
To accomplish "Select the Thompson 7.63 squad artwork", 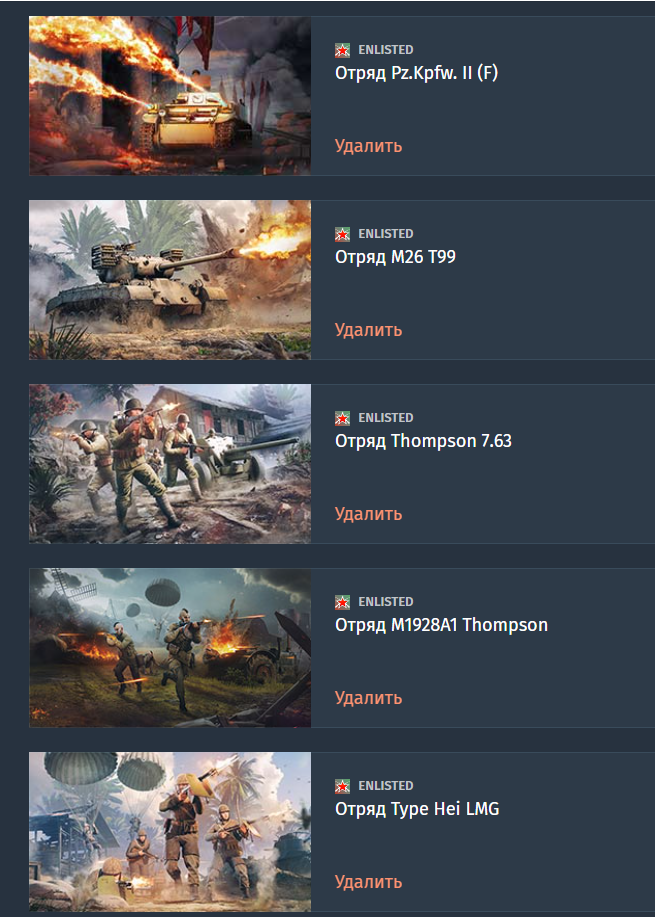I will (170, 464).
